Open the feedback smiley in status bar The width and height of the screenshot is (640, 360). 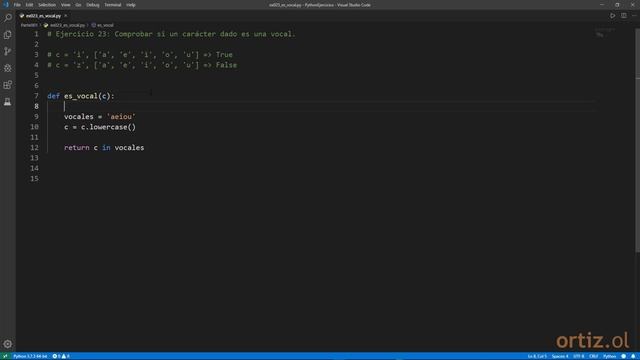coord(624,356)
